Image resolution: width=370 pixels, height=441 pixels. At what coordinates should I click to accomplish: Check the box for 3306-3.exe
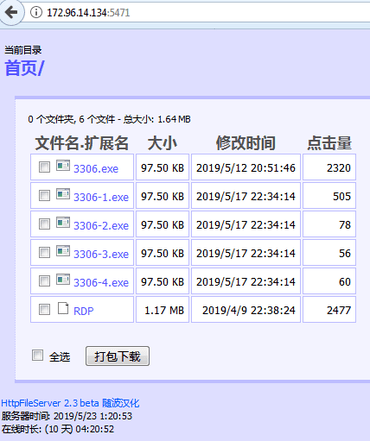[x=44, y=252]
